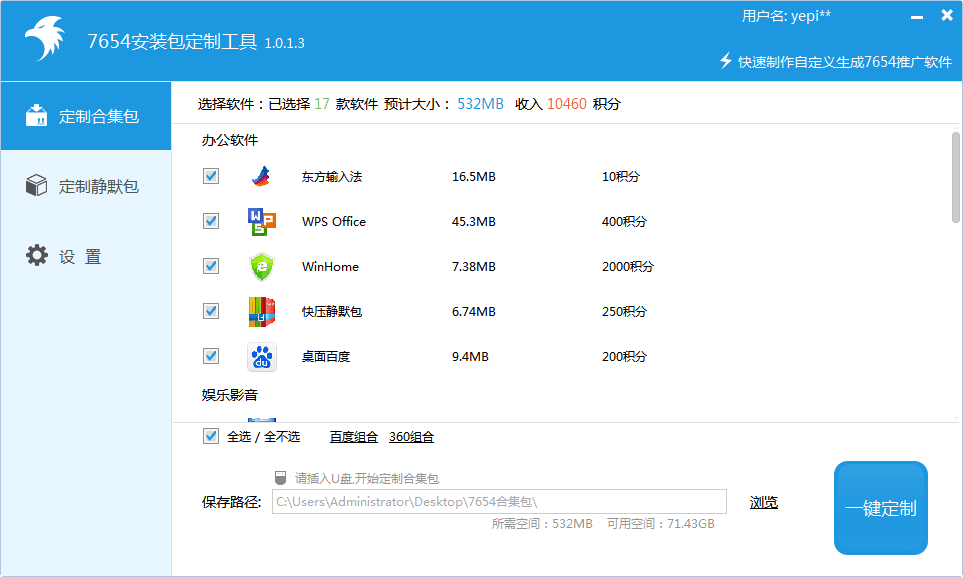Click the 45.3MB size of WPS Office
The height and width of the screenshot is (577, 963).
(474, 222)
